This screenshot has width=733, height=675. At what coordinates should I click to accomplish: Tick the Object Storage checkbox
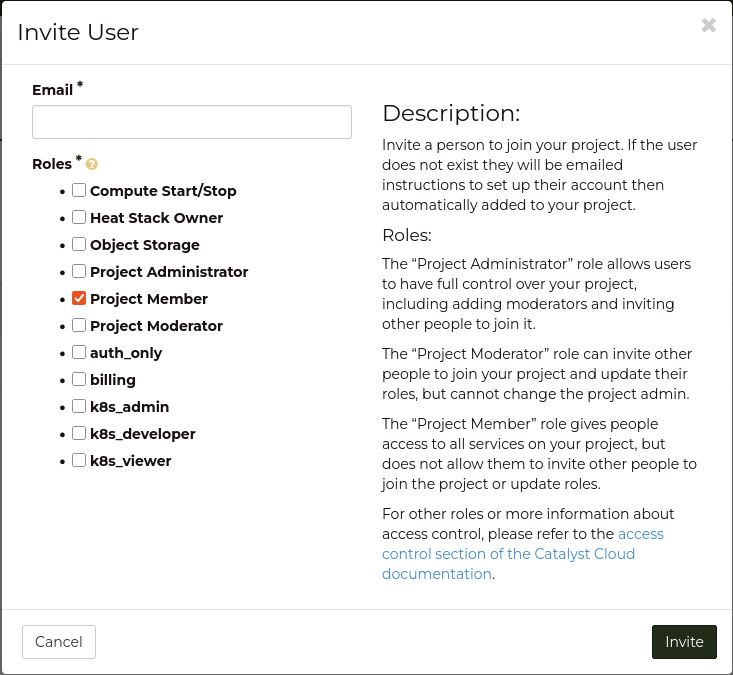pyautogui.click(x=79, y=244)
